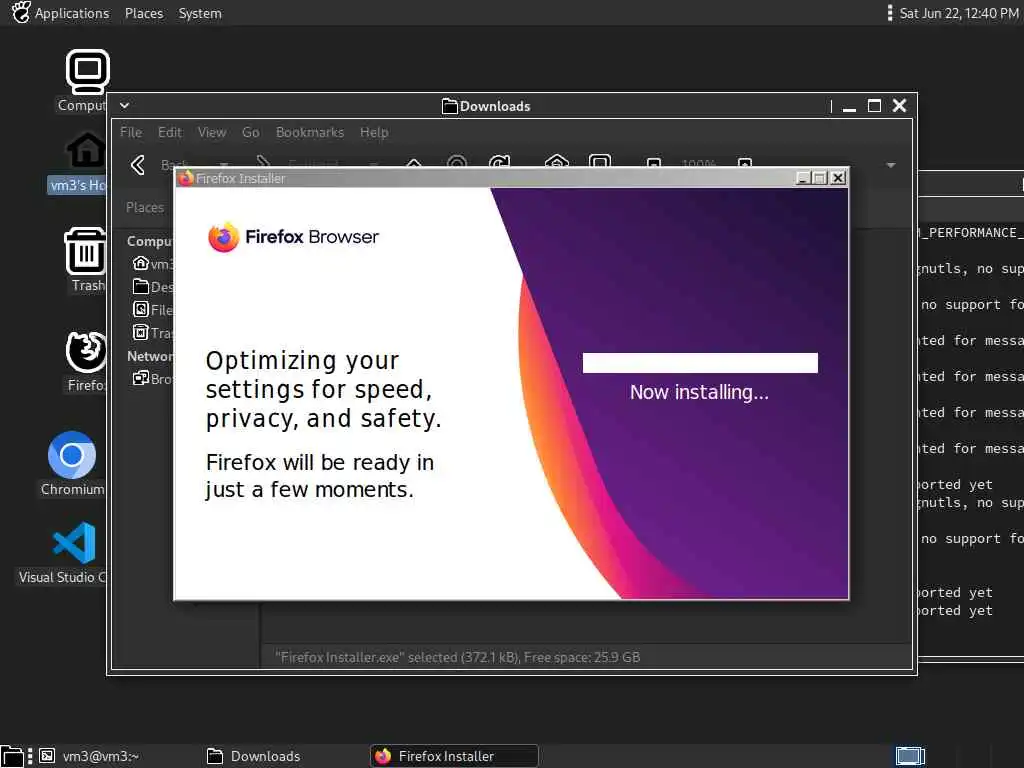Click '_PERFORMANCE_' line in terminal window
The height and width of the screenshot is (768, 1024).
[x=972, y=232]
